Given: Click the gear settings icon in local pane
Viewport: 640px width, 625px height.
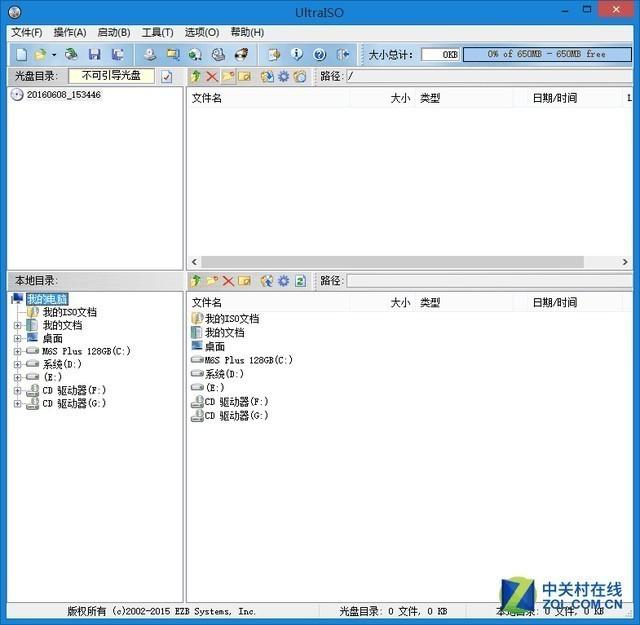Looking at the screenshot, I should pos(284,281).
